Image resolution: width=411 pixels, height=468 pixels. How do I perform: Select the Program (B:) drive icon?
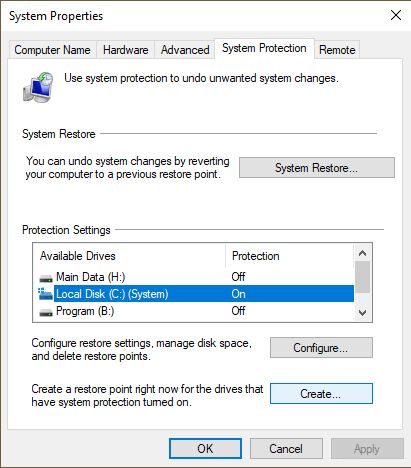coord(46,312)
